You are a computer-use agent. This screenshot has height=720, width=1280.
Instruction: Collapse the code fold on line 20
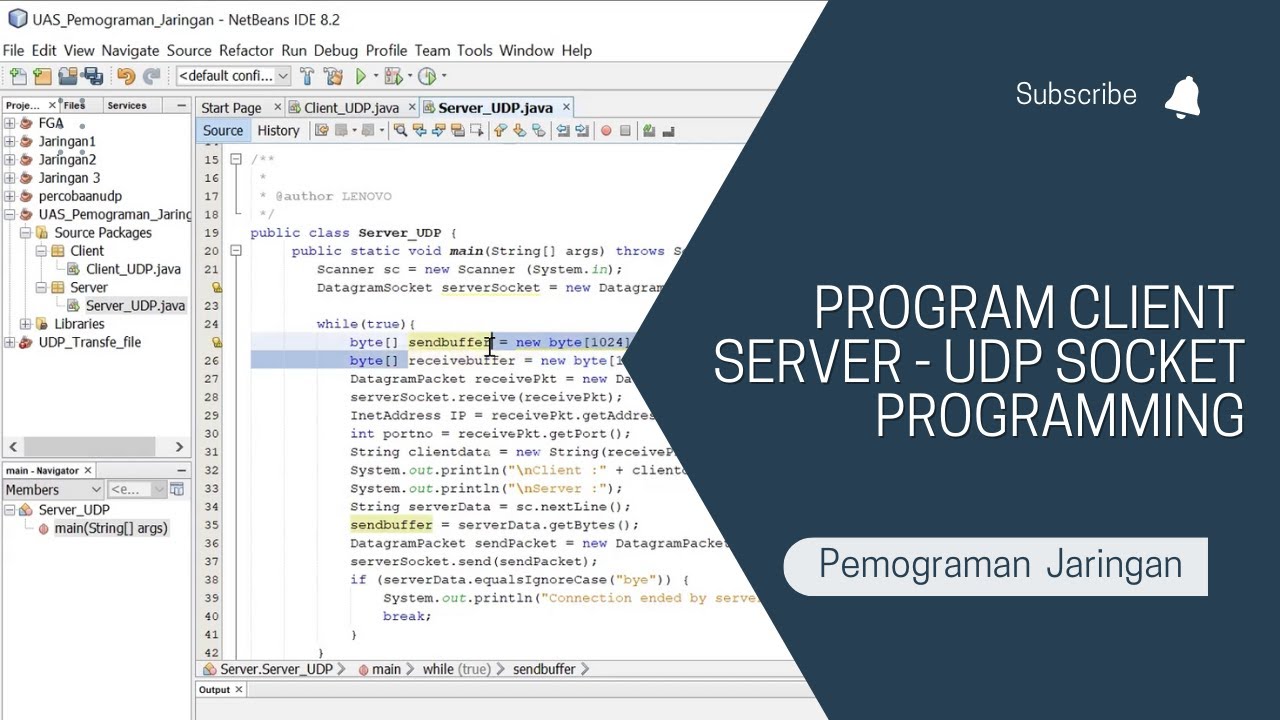(x=236, y=251)
